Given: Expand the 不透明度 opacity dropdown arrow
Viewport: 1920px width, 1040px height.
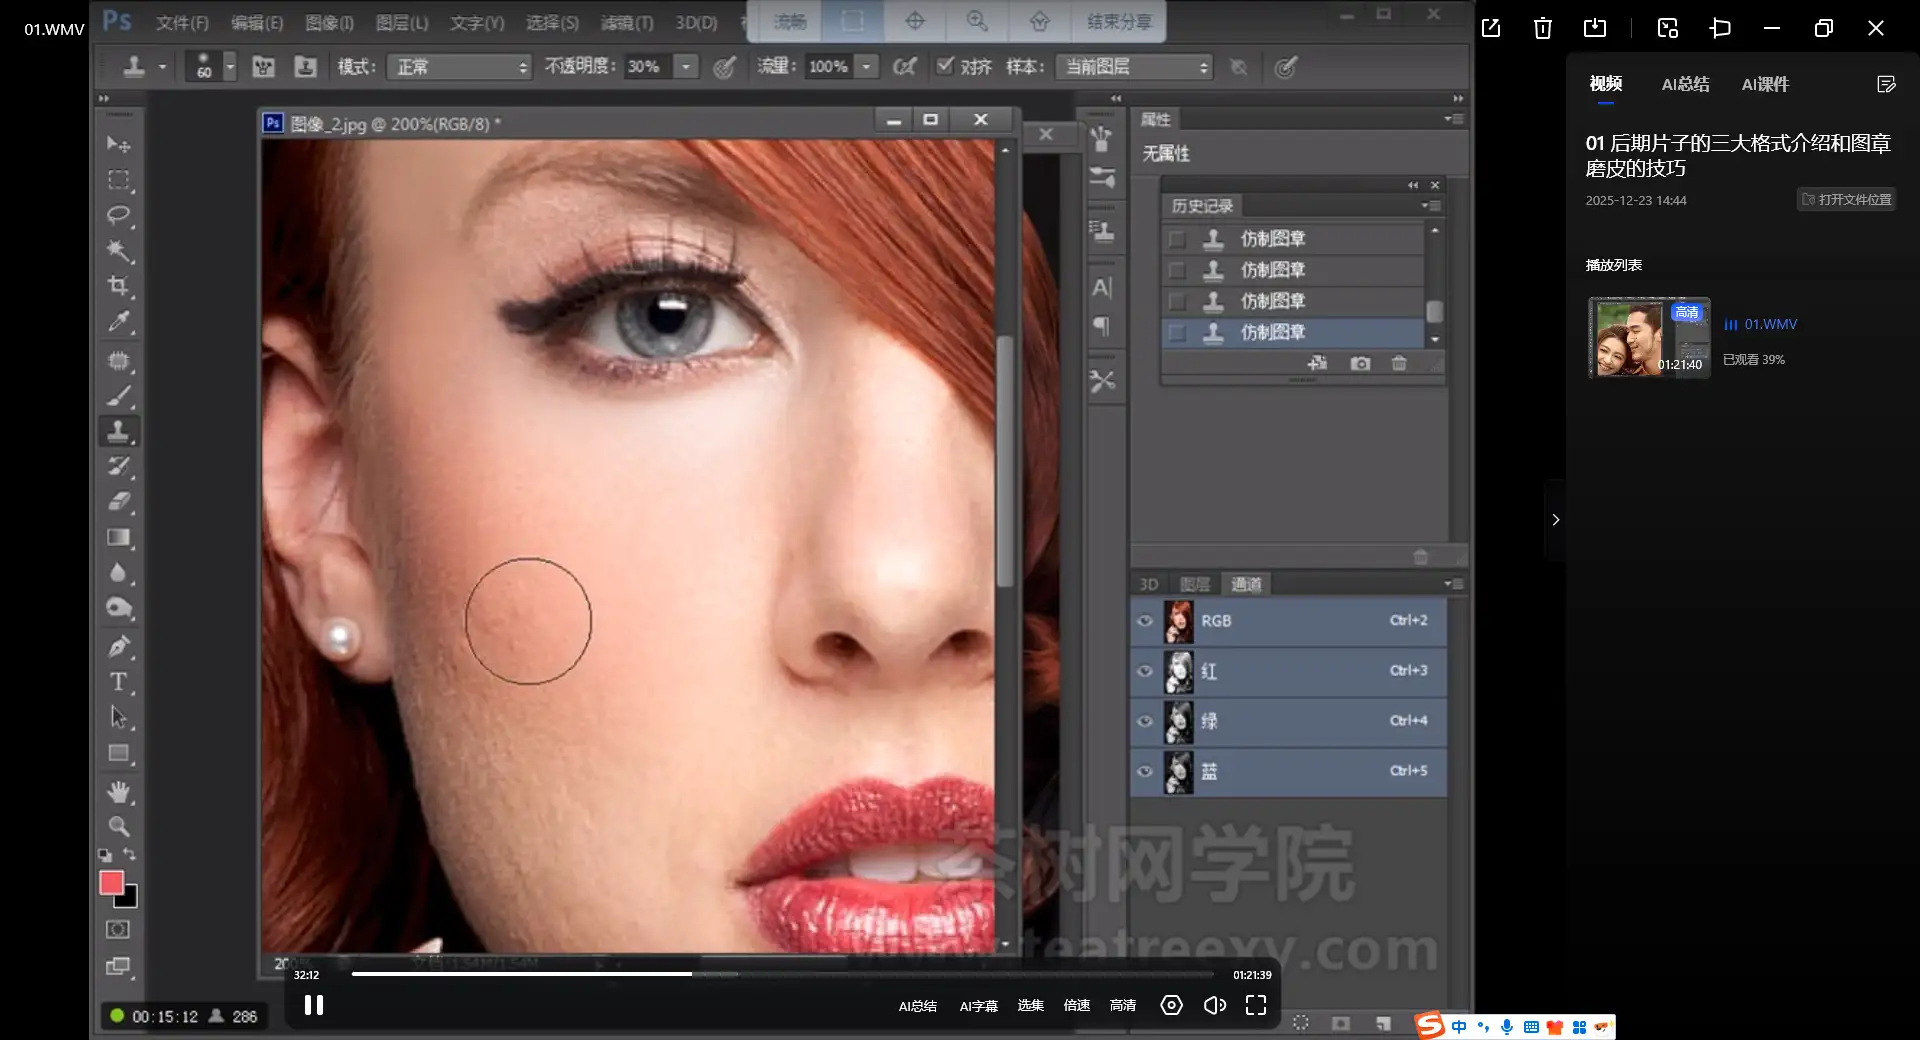Looking at the screenshot, I should [686, 67].
